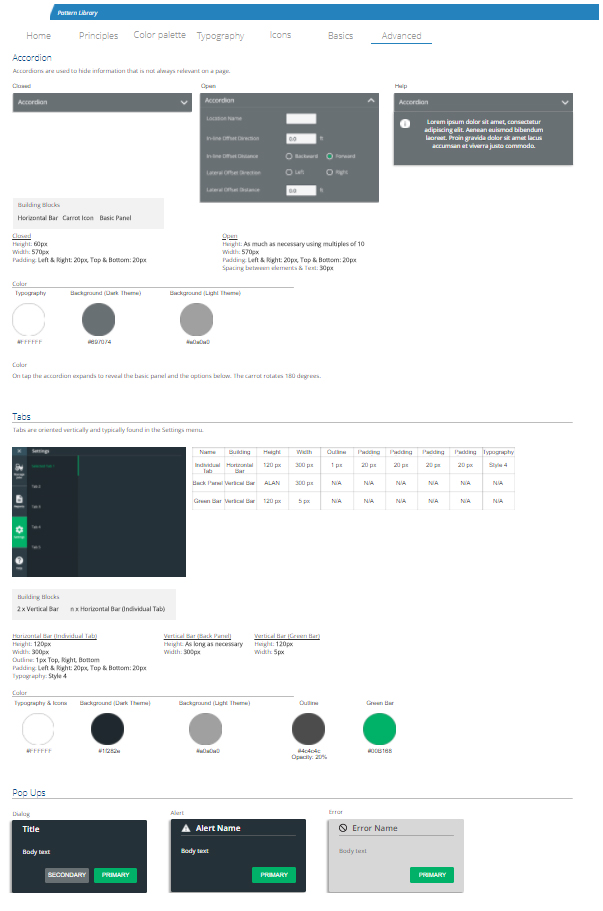Image resolution: width=603 pixels, height=911 pixels.
Task: Select the green Settings gear icon
Action: coord(19,531)
